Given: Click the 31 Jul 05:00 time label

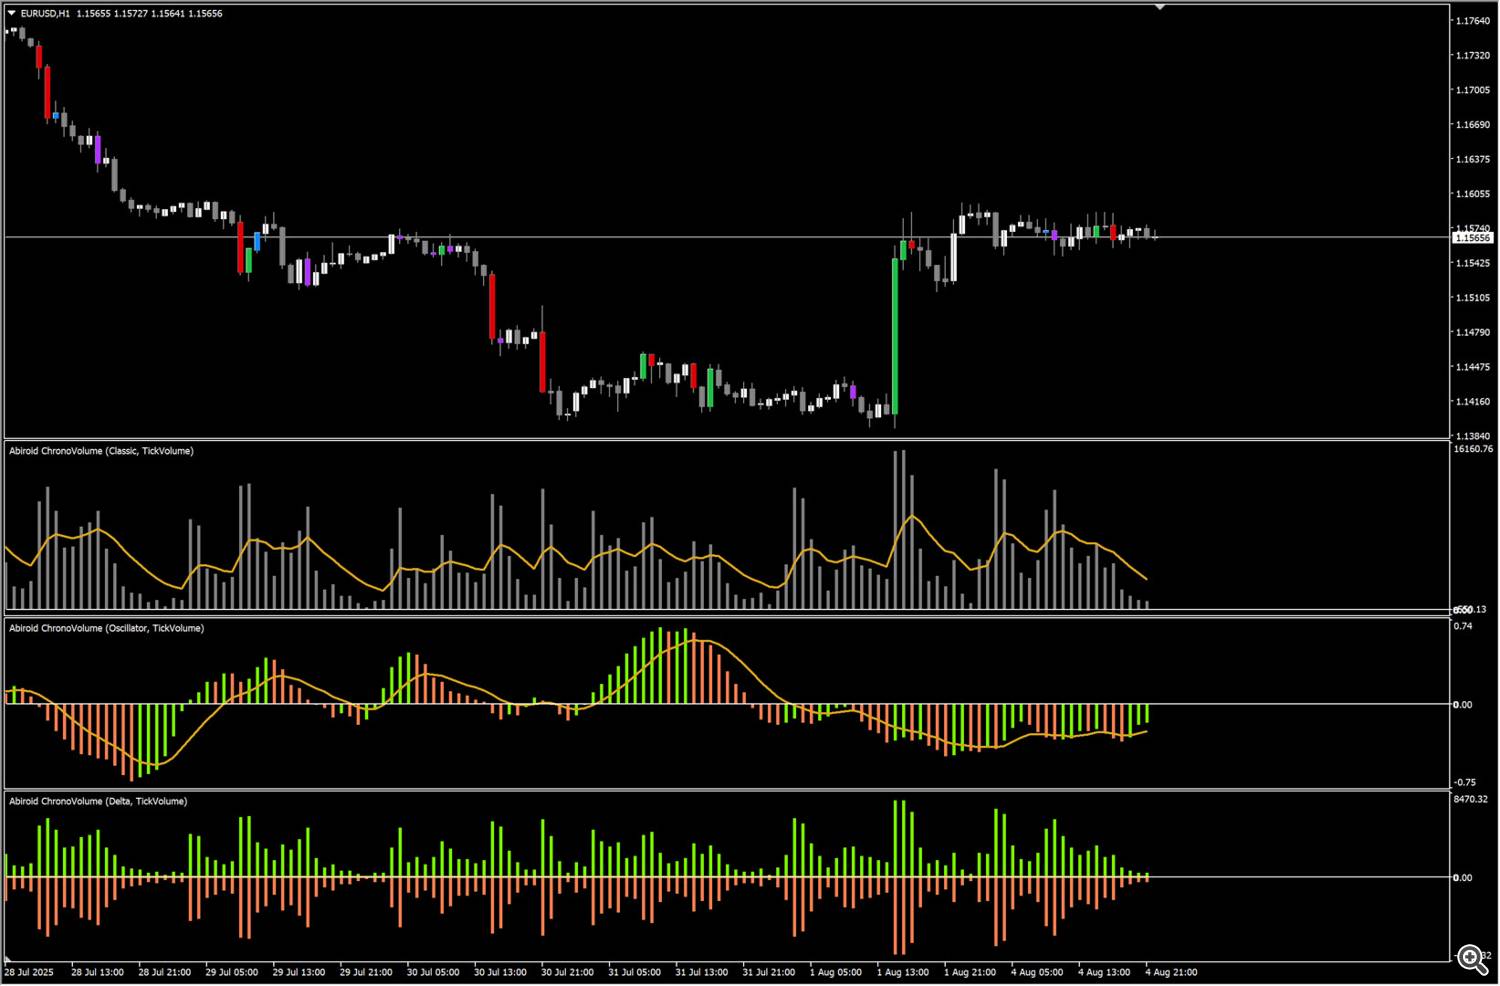Looking at the screenshot, I should tap(634, 972).
